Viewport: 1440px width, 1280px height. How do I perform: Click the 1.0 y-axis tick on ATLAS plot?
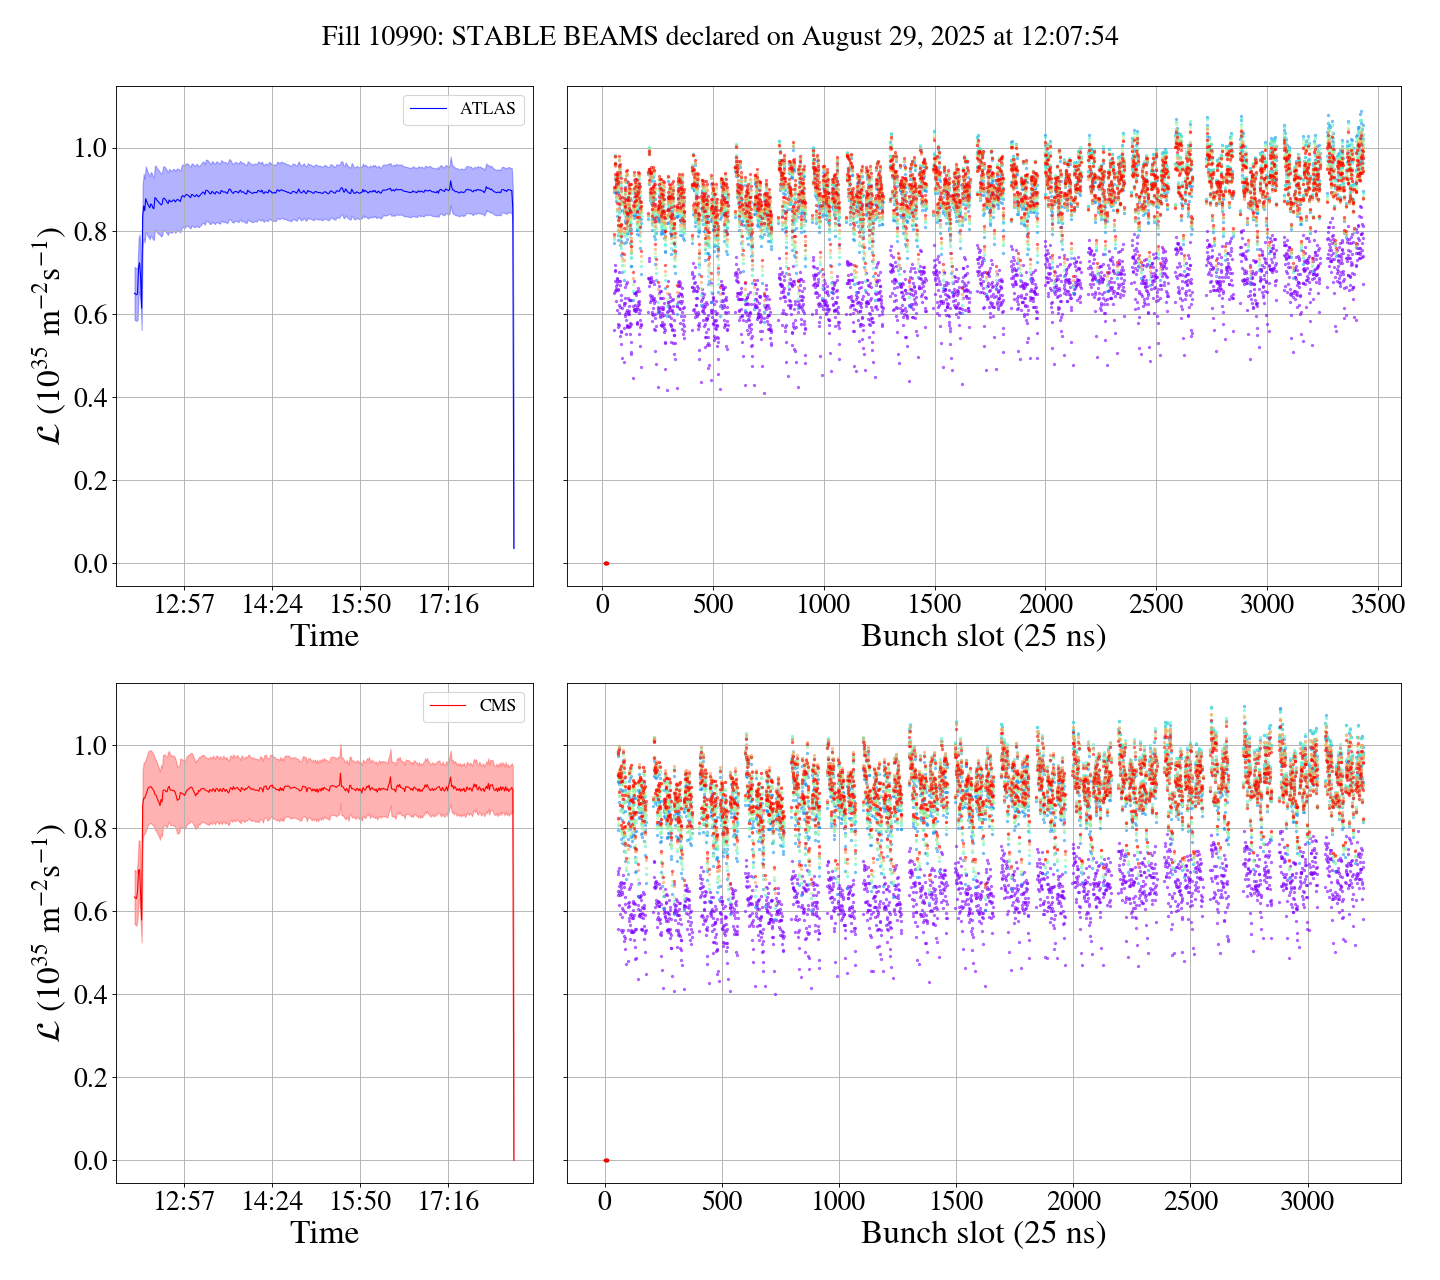[x=91, y=149]
